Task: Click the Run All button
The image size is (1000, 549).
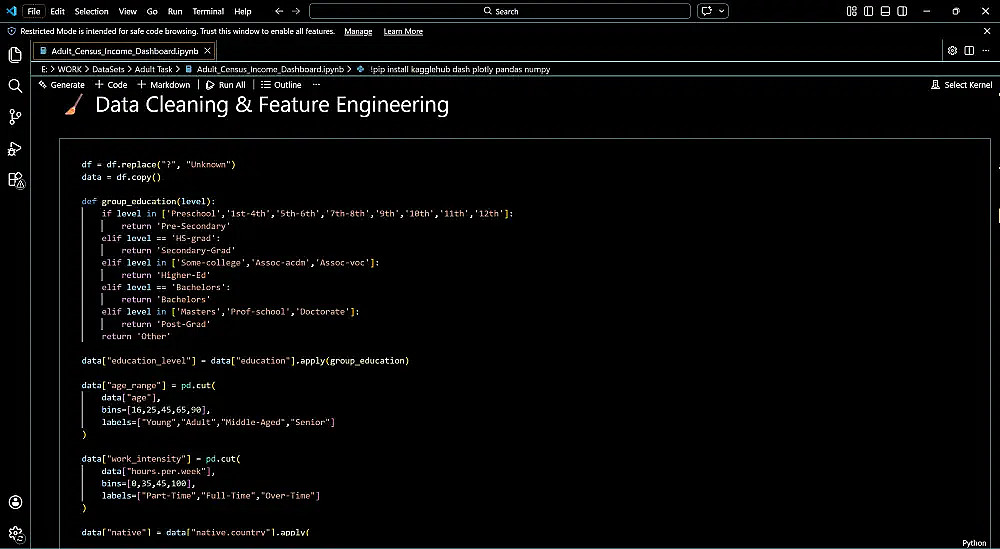Action: (x=226, y=85)
